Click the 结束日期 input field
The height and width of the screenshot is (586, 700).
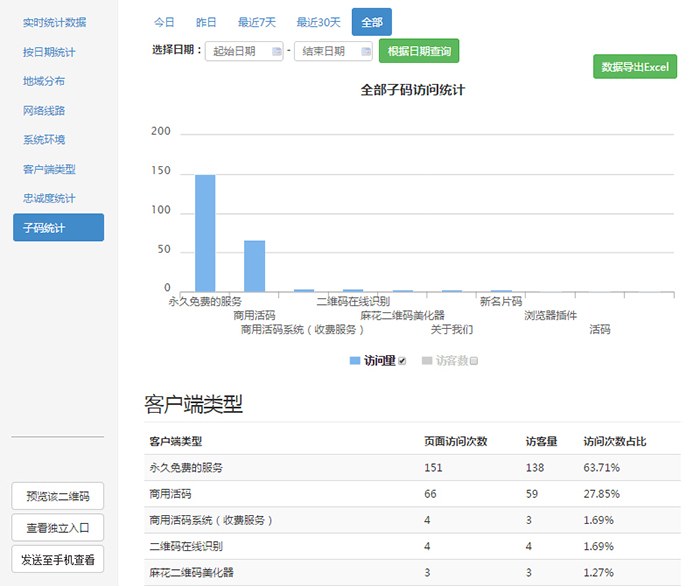pos(326,51)
